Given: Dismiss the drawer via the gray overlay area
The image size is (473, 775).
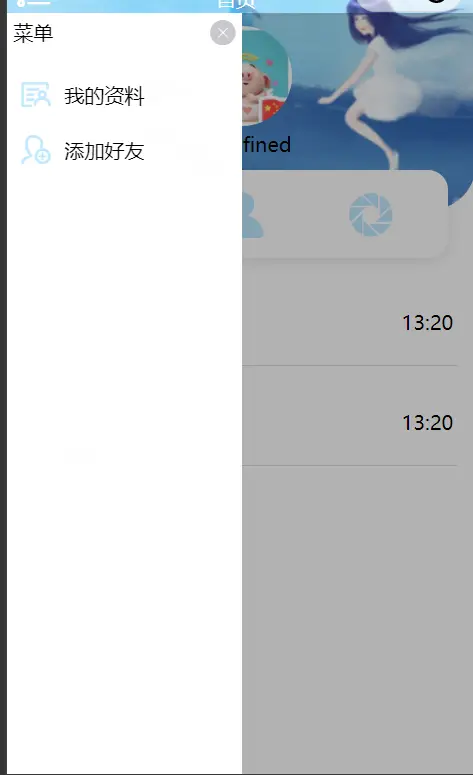Looking at the screenshot, I should (357, 618).
